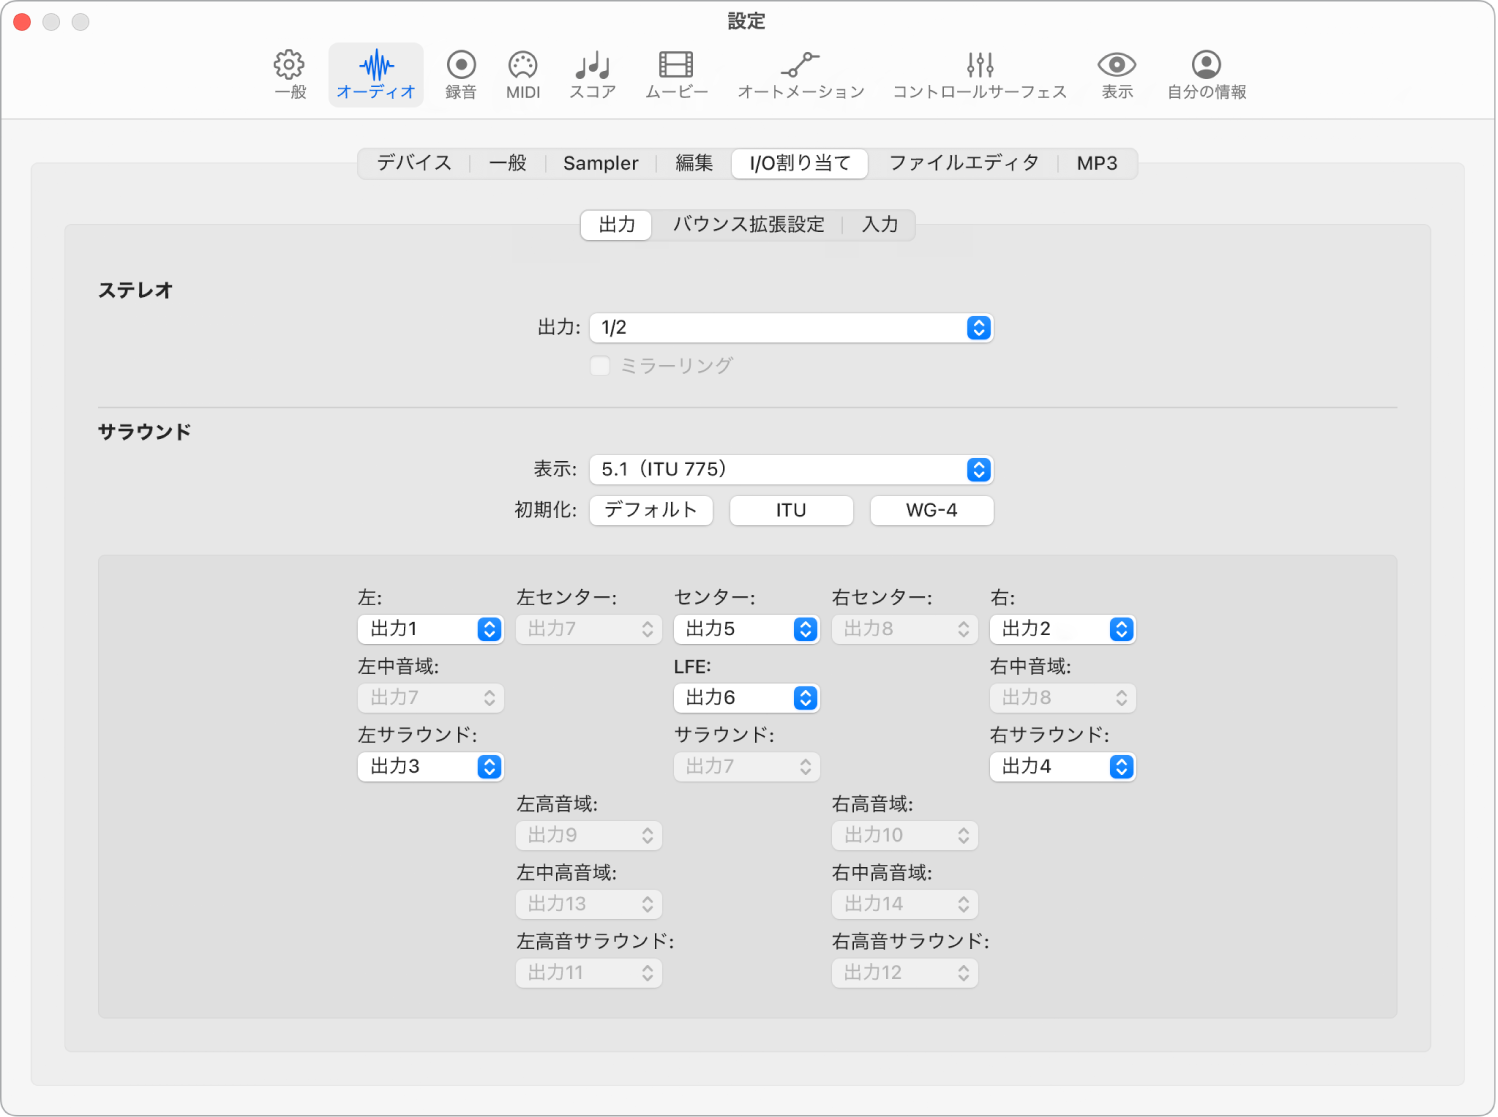This screenshot has height=1117, width=1498.
Task: Open the スコア settings icon
Action: (x=591, y=73)
